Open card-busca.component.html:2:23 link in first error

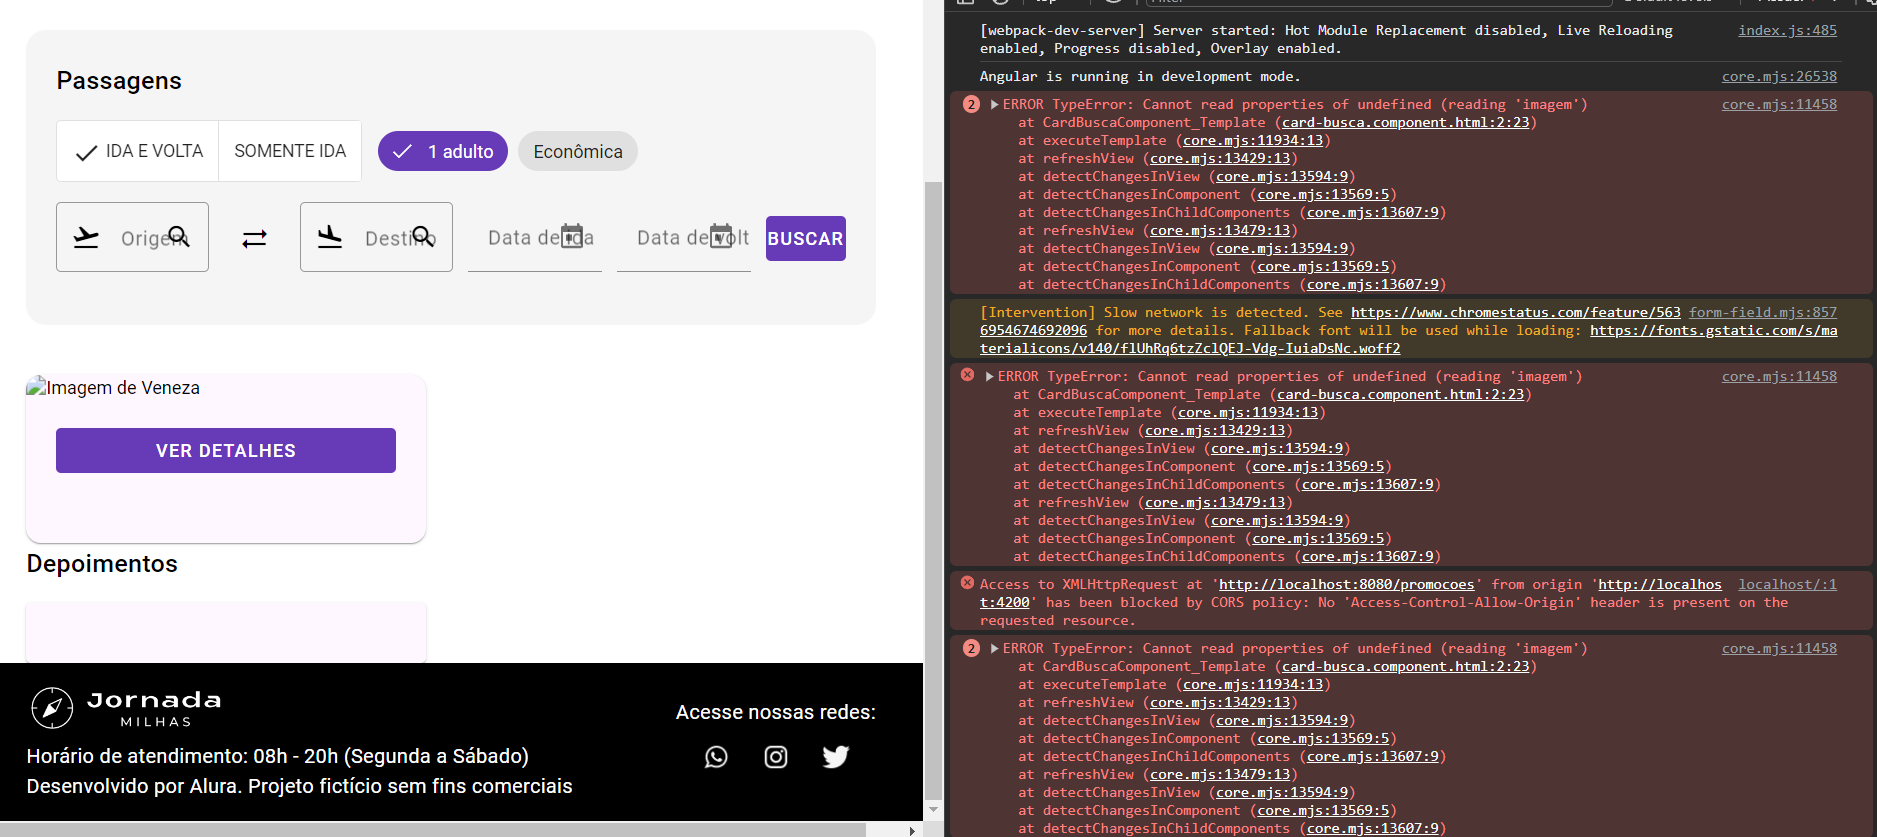1405,122
